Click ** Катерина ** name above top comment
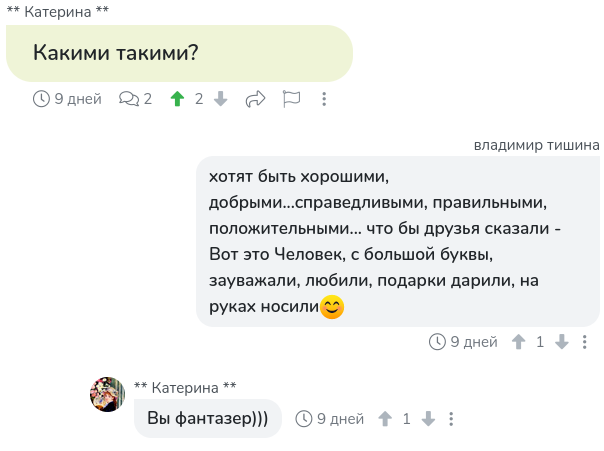Screen dimensions: 604x451 click(58, 12)
